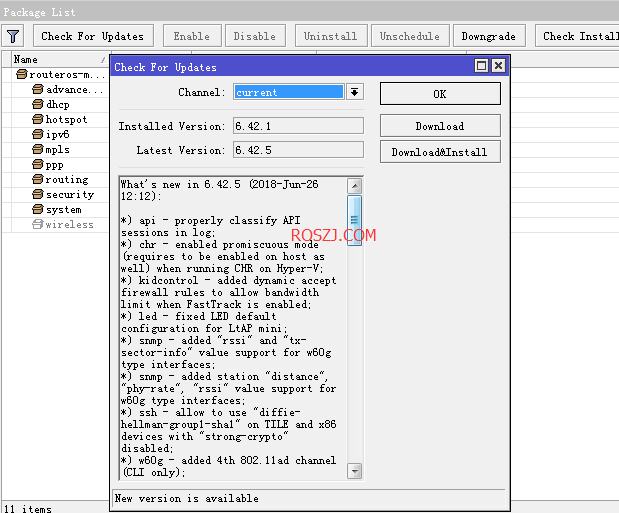Select the system row text
This screenshot has width=619, height=513.
[64, 210]
